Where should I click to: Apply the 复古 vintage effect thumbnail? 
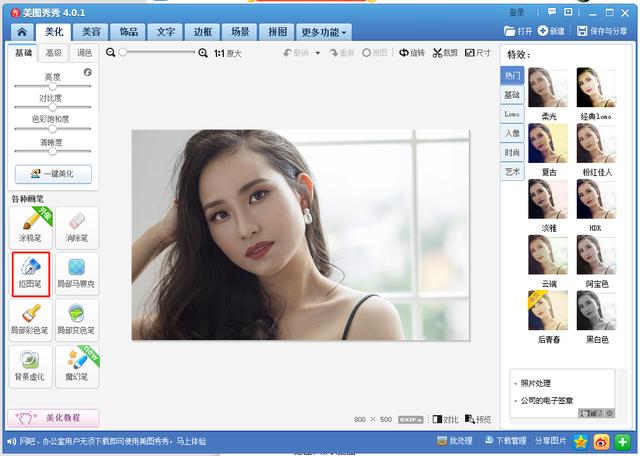pyautogui.click(x=548, y=144)
